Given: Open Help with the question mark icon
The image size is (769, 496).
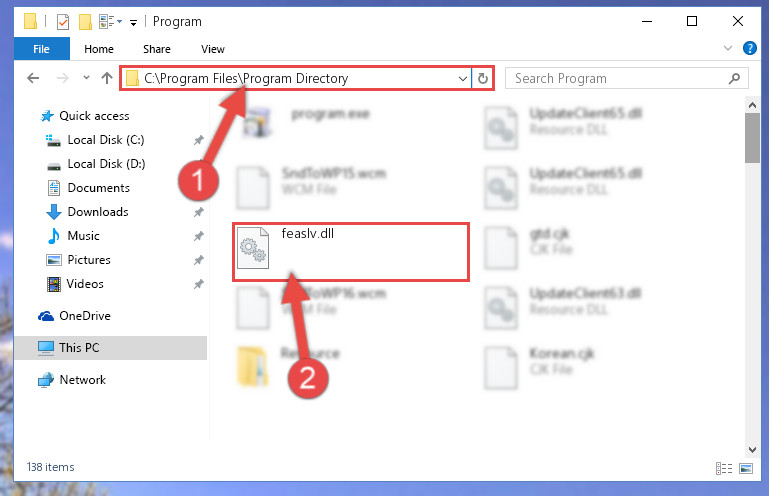Looking at the screenshot, I should pyautogui.click(x=749, y=48).
